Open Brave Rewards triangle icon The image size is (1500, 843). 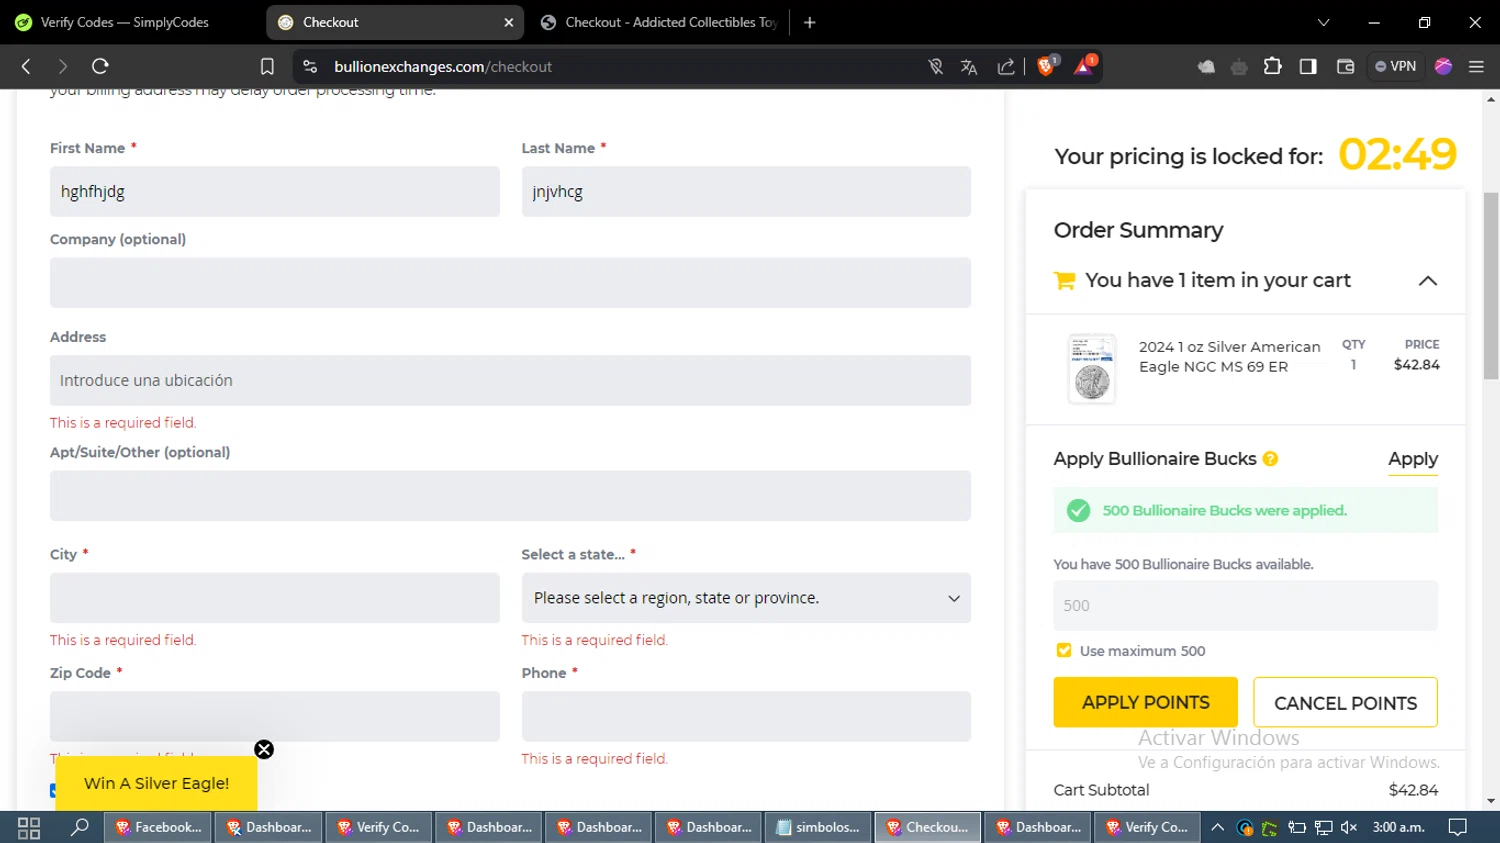point(1085,66)
